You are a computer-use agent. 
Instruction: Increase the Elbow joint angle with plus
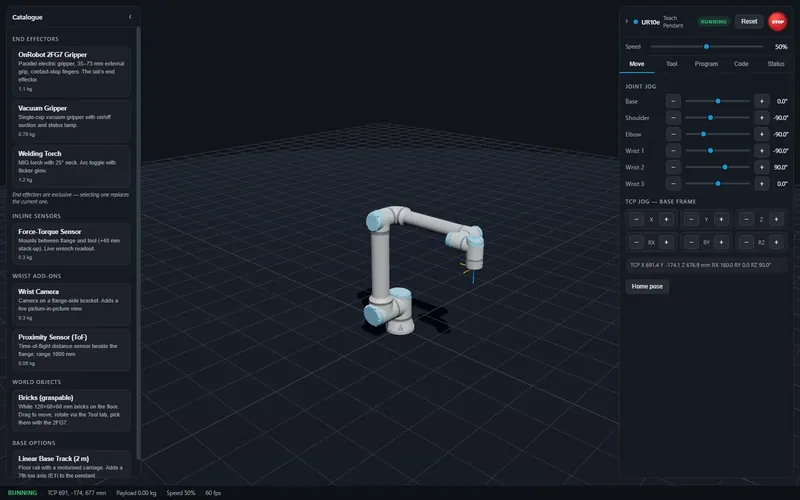tap(762, 134)
